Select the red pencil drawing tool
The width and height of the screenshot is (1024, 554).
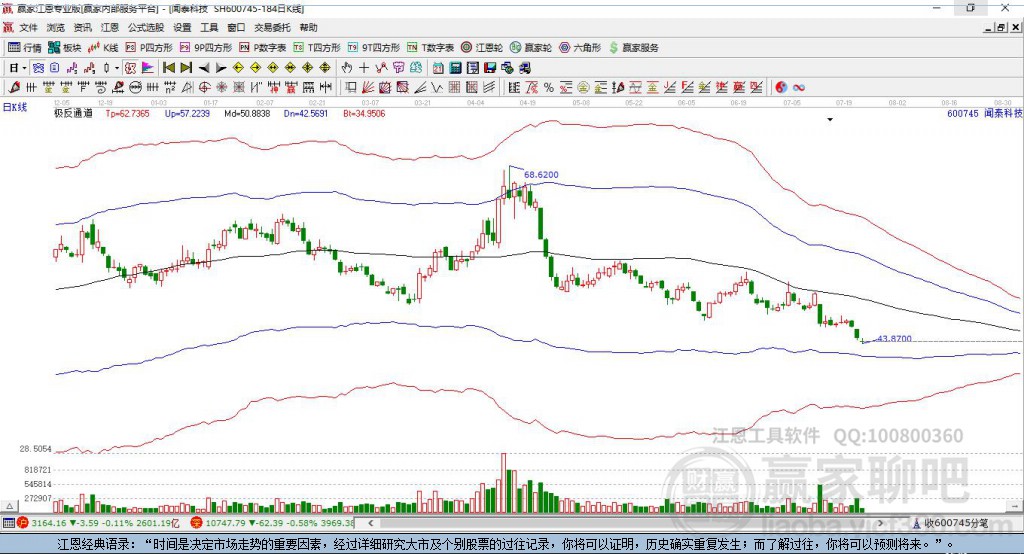click(x=14, y=88)
